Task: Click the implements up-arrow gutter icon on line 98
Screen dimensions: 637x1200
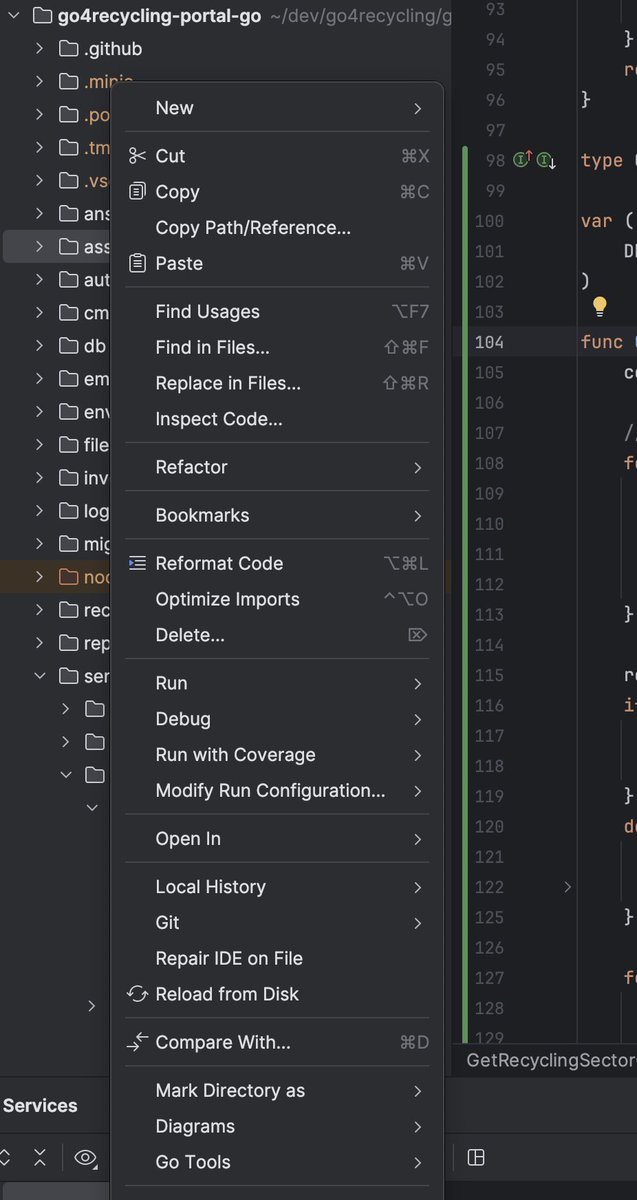Action: [522, 160]
